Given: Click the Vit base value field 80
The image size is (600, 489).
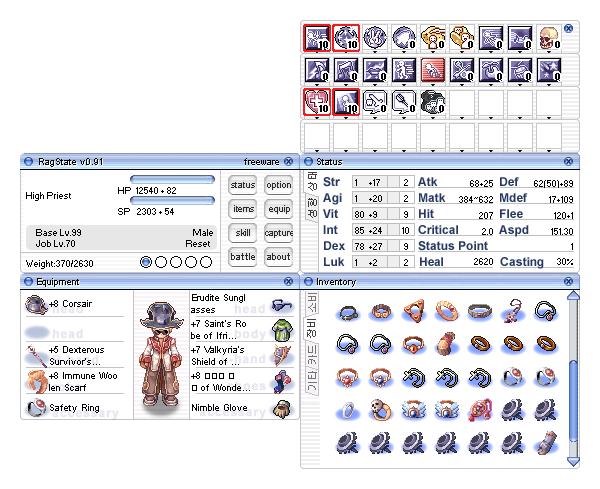Looking at the screenshot, I should point(359,214).
